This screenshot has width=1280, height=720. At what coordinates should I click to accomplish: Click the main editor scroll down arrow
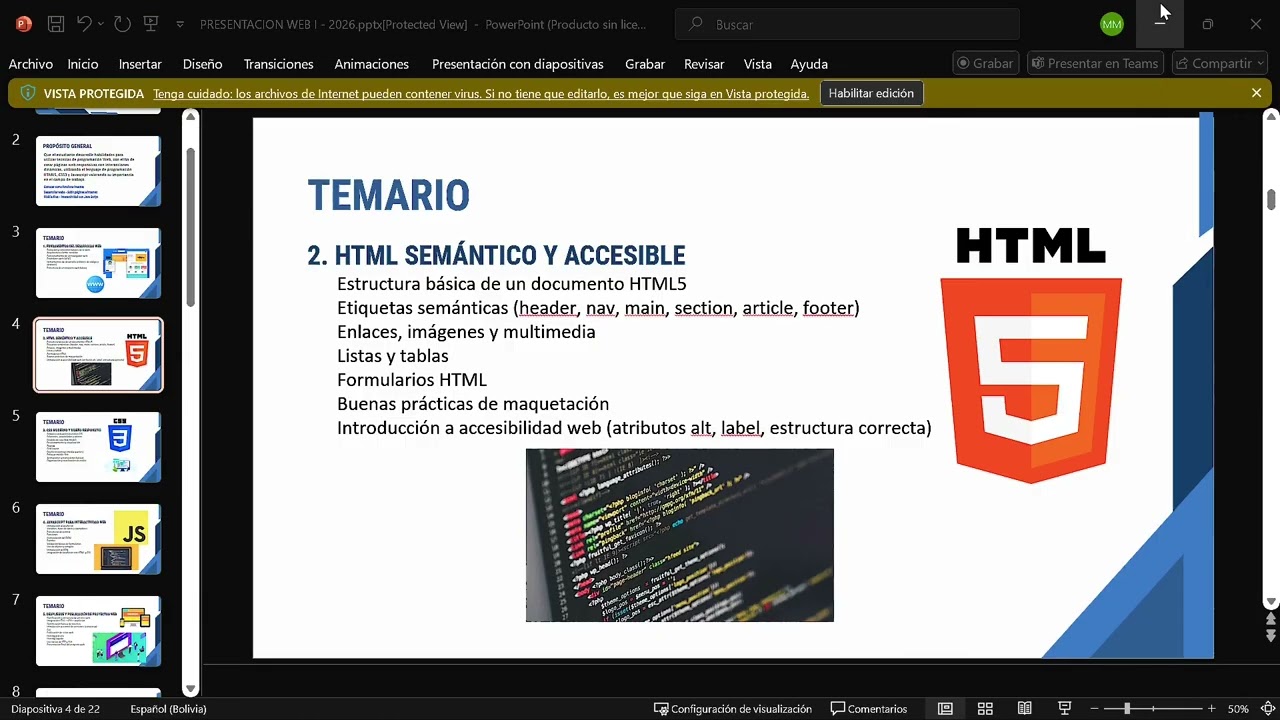[x=1271, y=602]
